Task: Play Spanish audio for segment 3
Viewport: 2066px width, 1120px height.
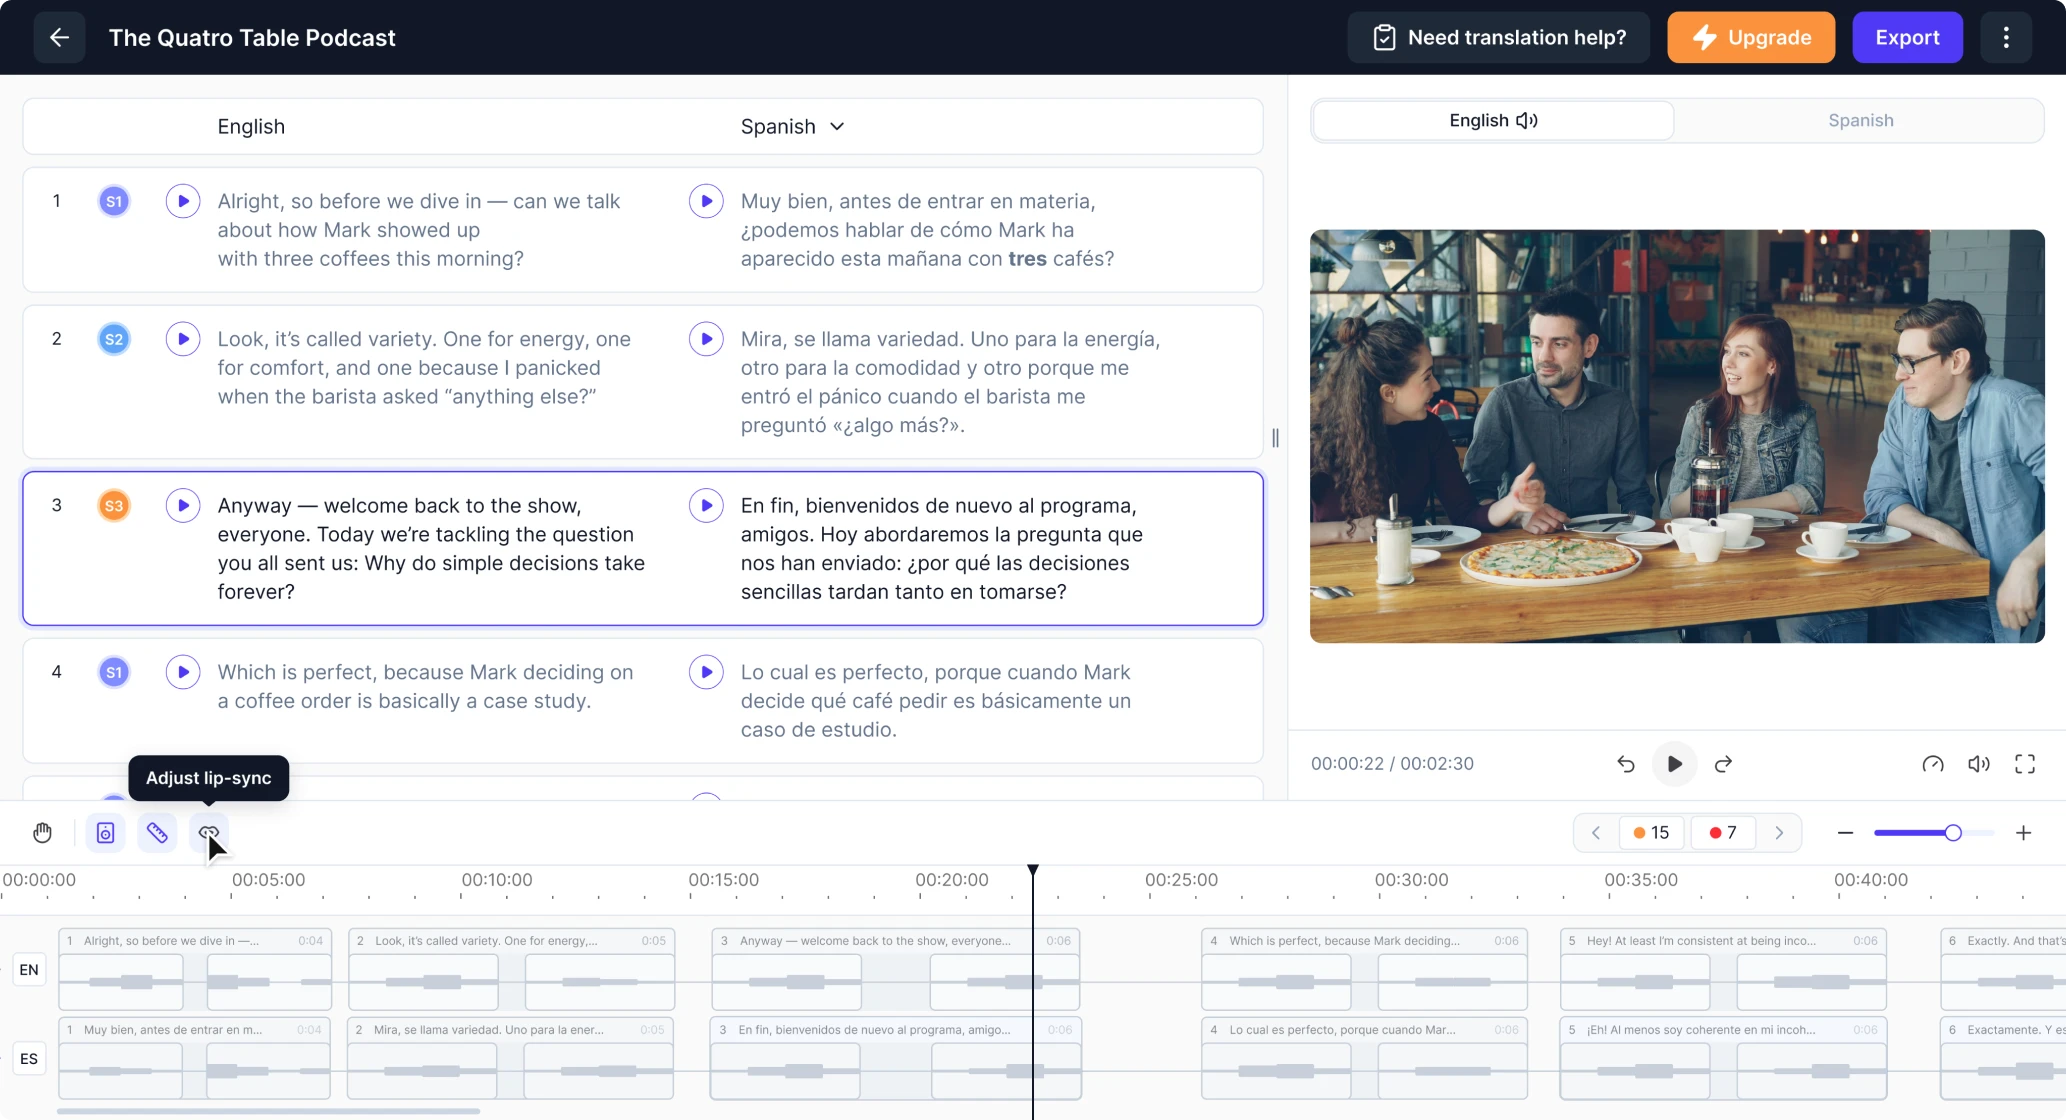Action: pyautogui.click(x=706, y=506)
